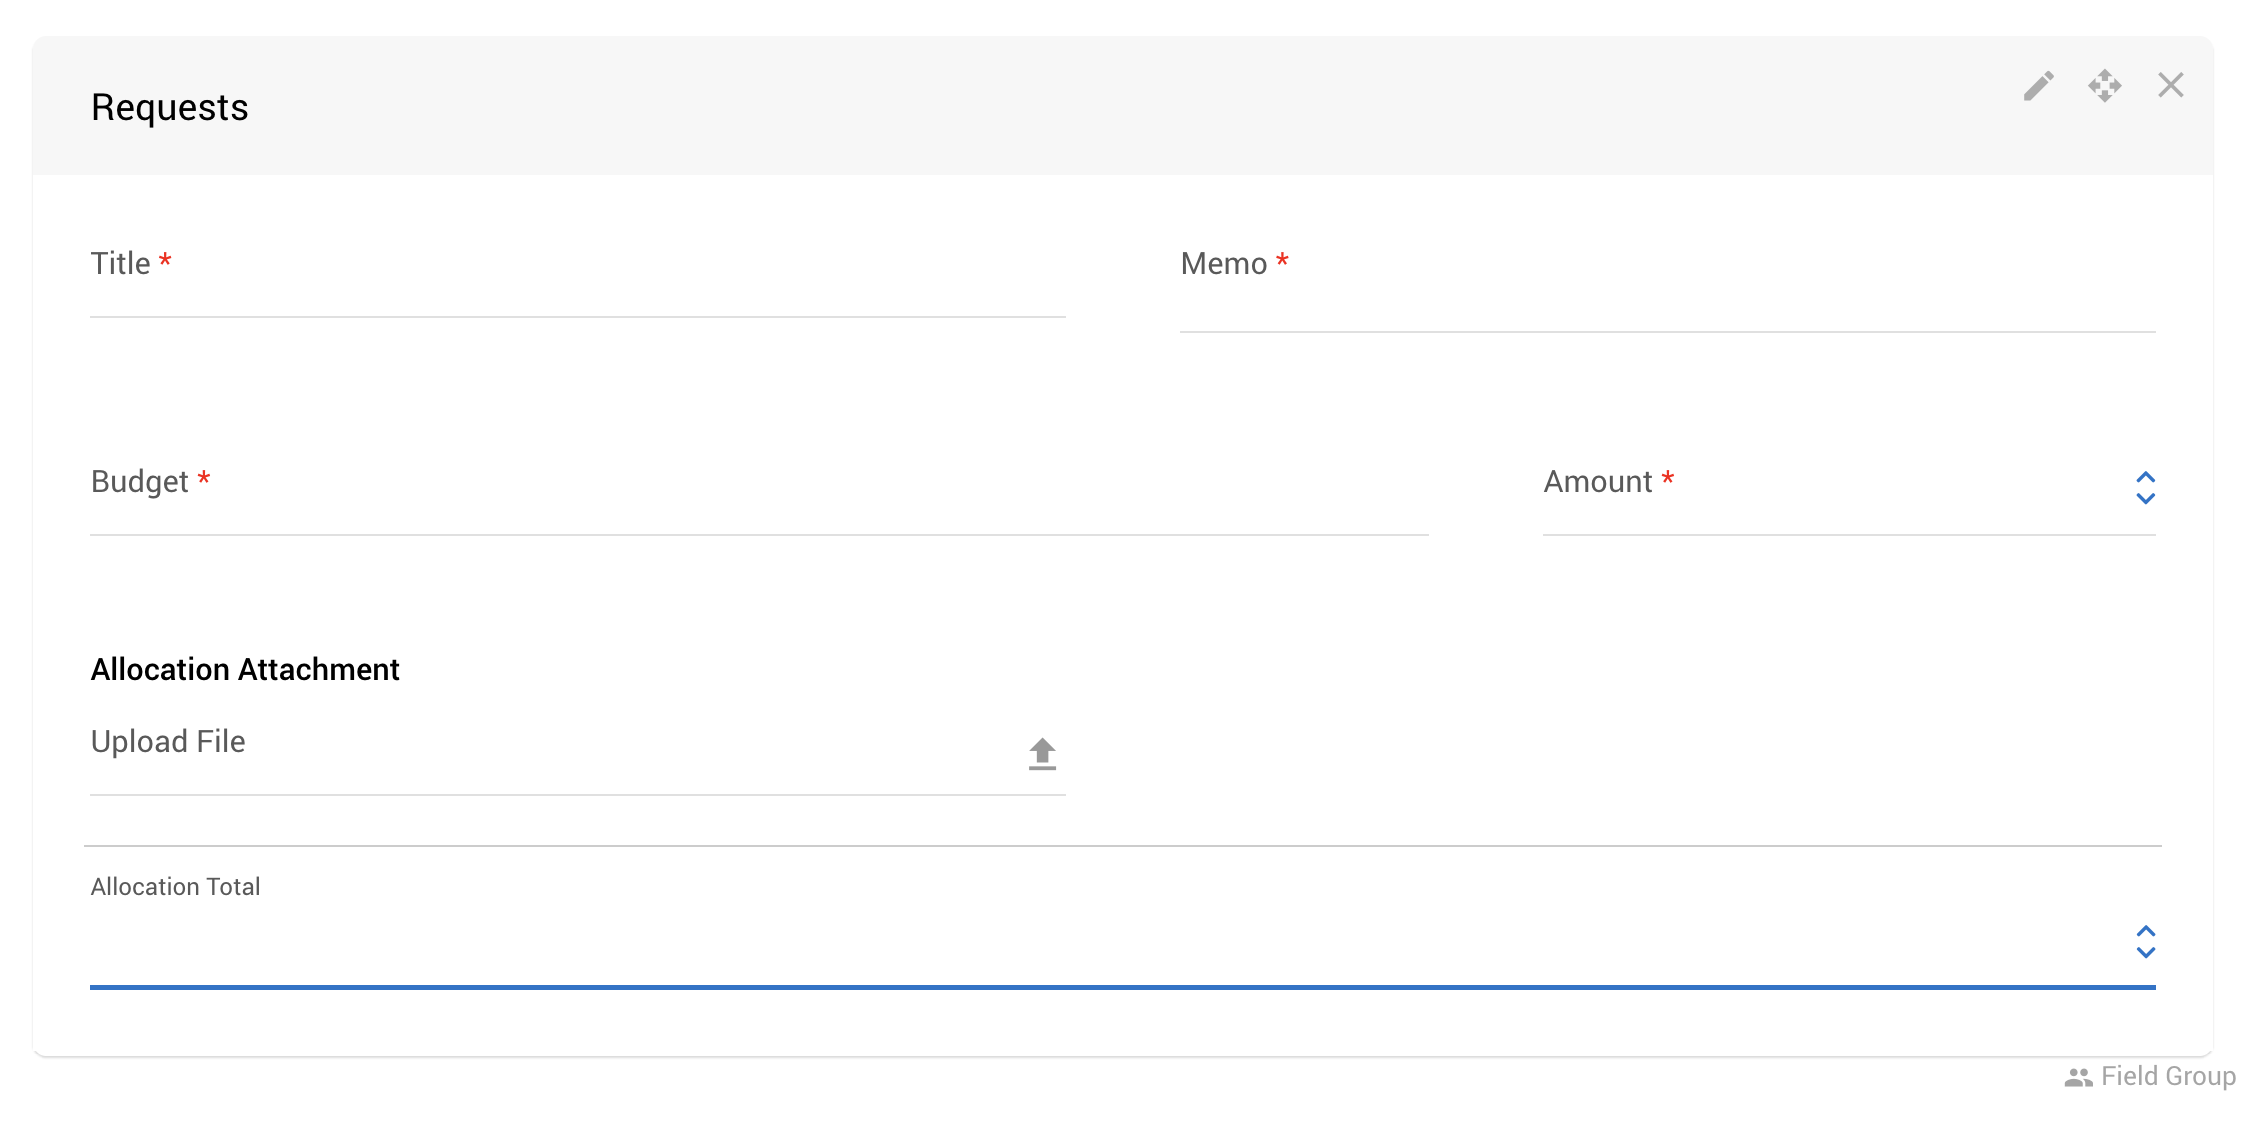Click the upload arrow icon for Upload File
The width and height of the screenshot is (2264, 1128).
point(1042,754)
